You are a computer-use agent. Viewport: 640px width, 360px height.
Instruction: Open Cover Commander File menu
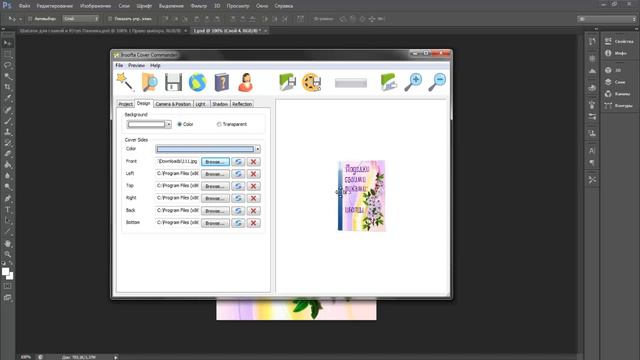click(x=119, y=65)
